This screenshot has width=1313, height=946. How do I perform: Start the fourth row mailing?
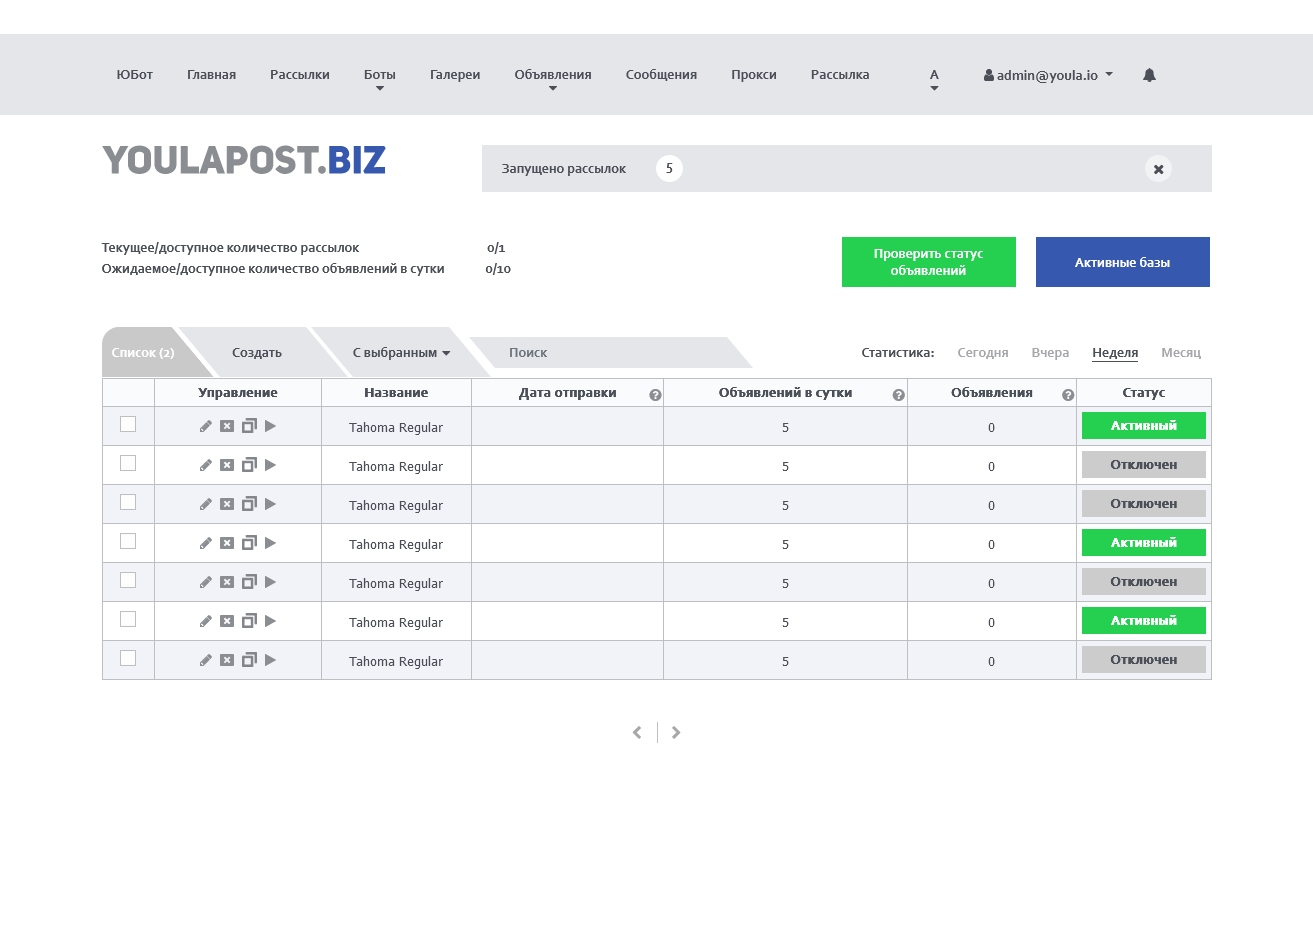(x=270, y=543)
